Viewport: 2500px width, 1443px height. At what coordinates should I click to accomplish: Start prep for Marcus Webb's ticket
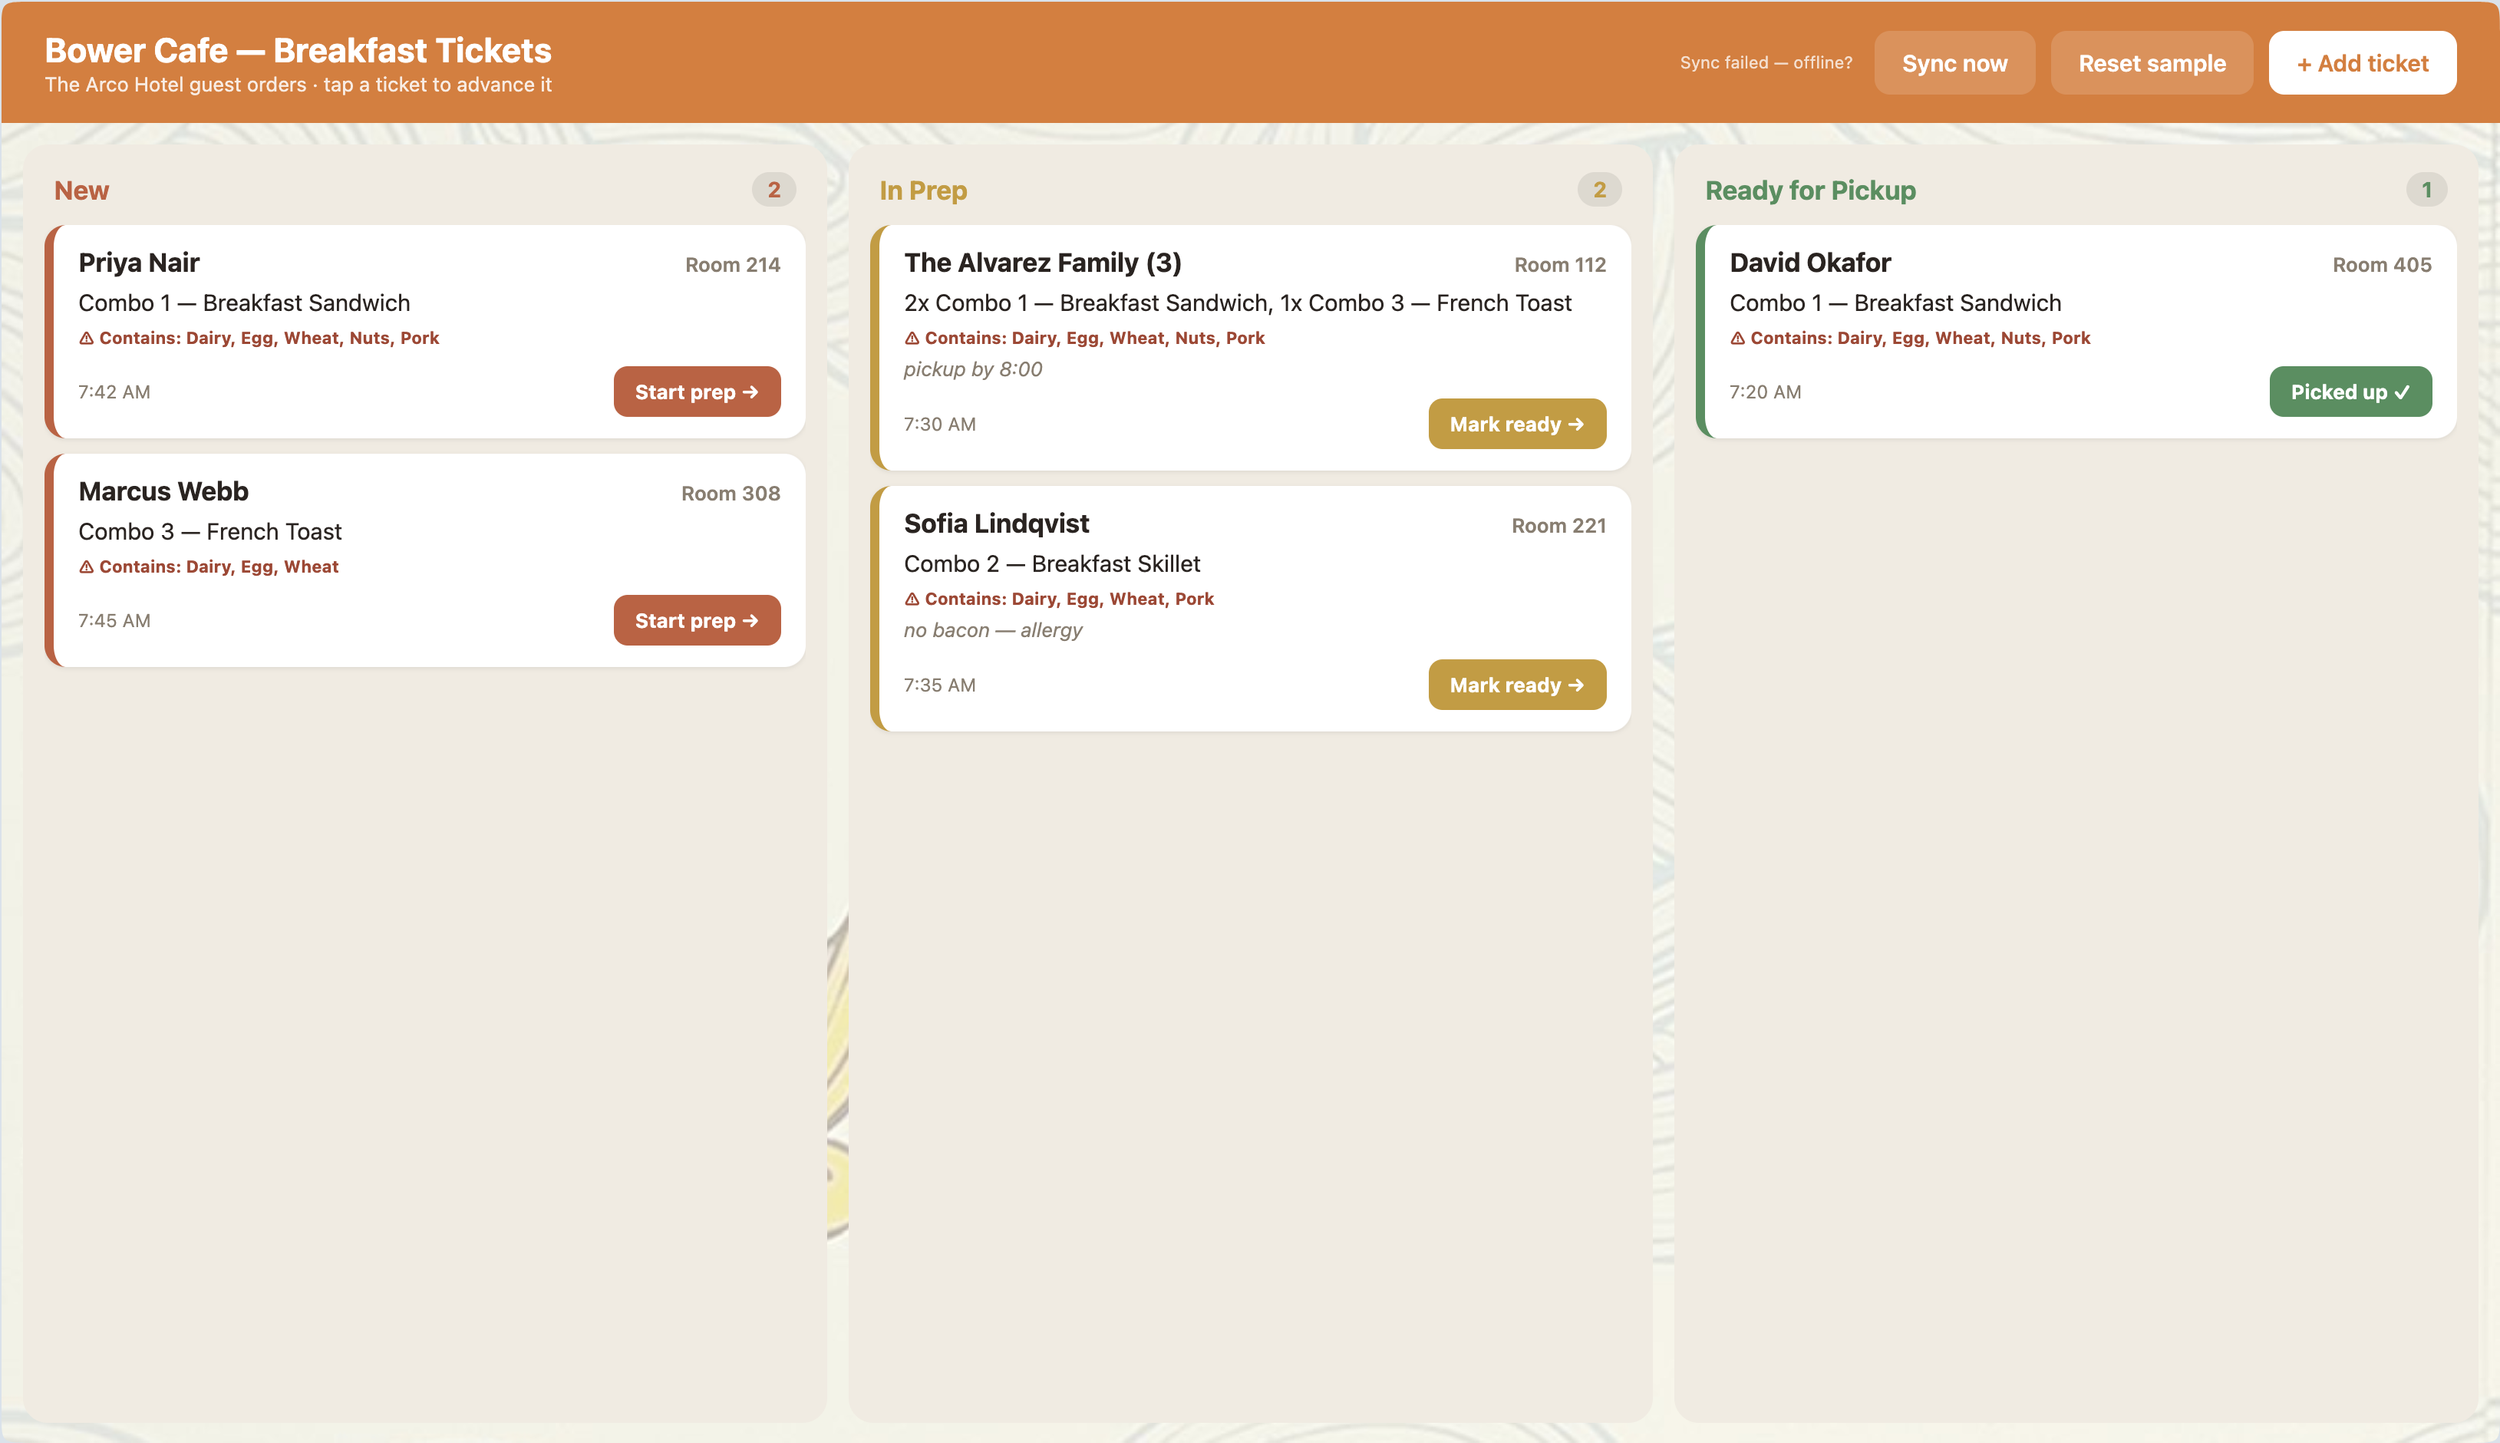click(697, 621)
